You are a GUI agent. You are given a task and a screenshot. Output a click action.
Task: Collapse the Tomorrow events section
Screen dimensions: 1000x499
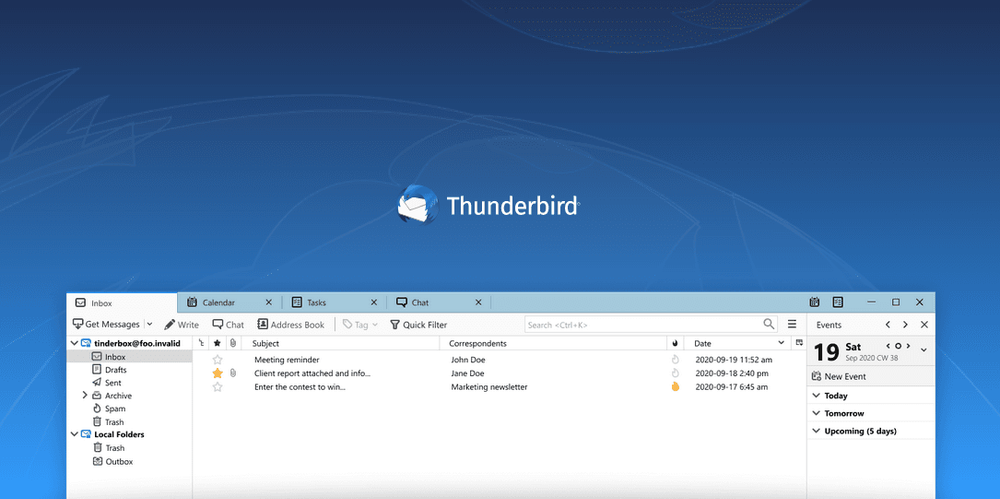point(816,414)
